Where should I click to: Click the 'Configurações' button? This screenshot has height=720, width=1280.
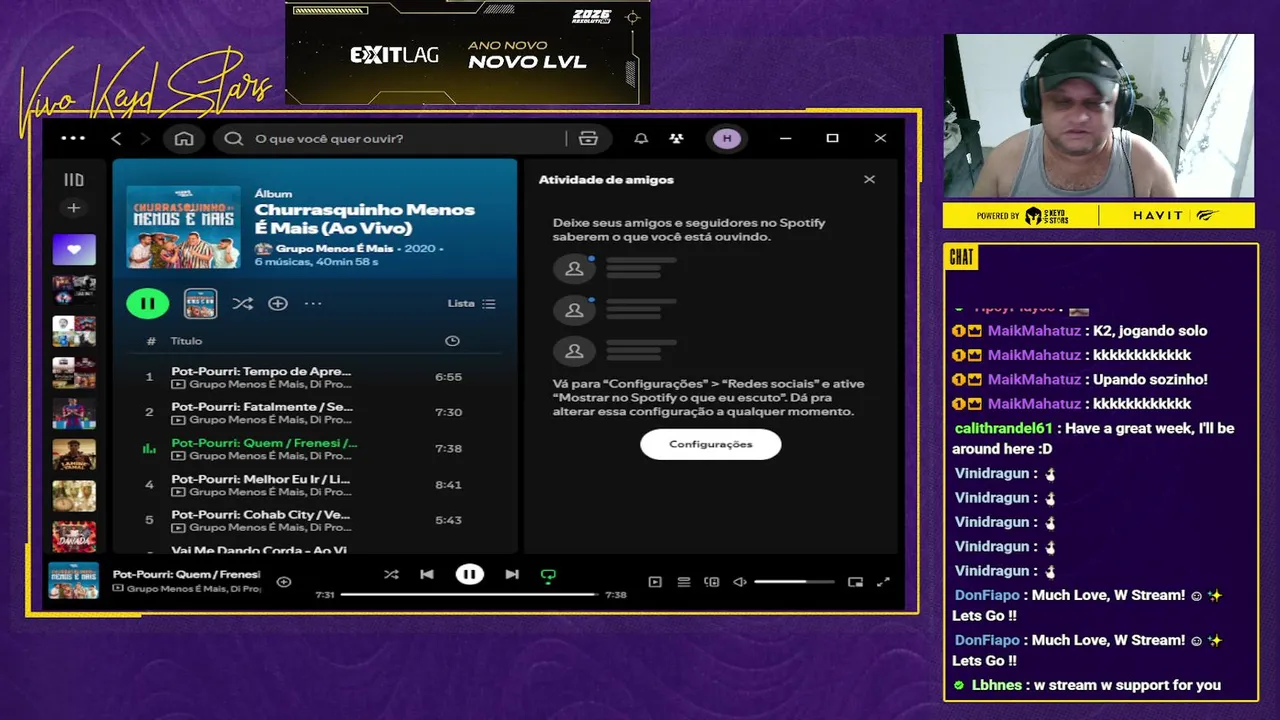click(710, 444)
